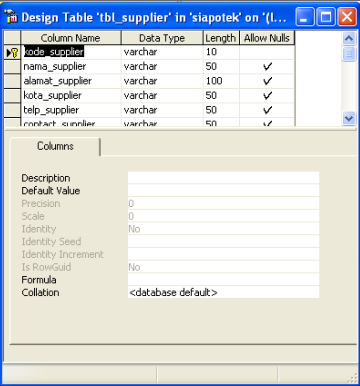The width and height of the screenshot is (360, 386).
Task: Switch to the Columns tab
Action: point(55,146)
